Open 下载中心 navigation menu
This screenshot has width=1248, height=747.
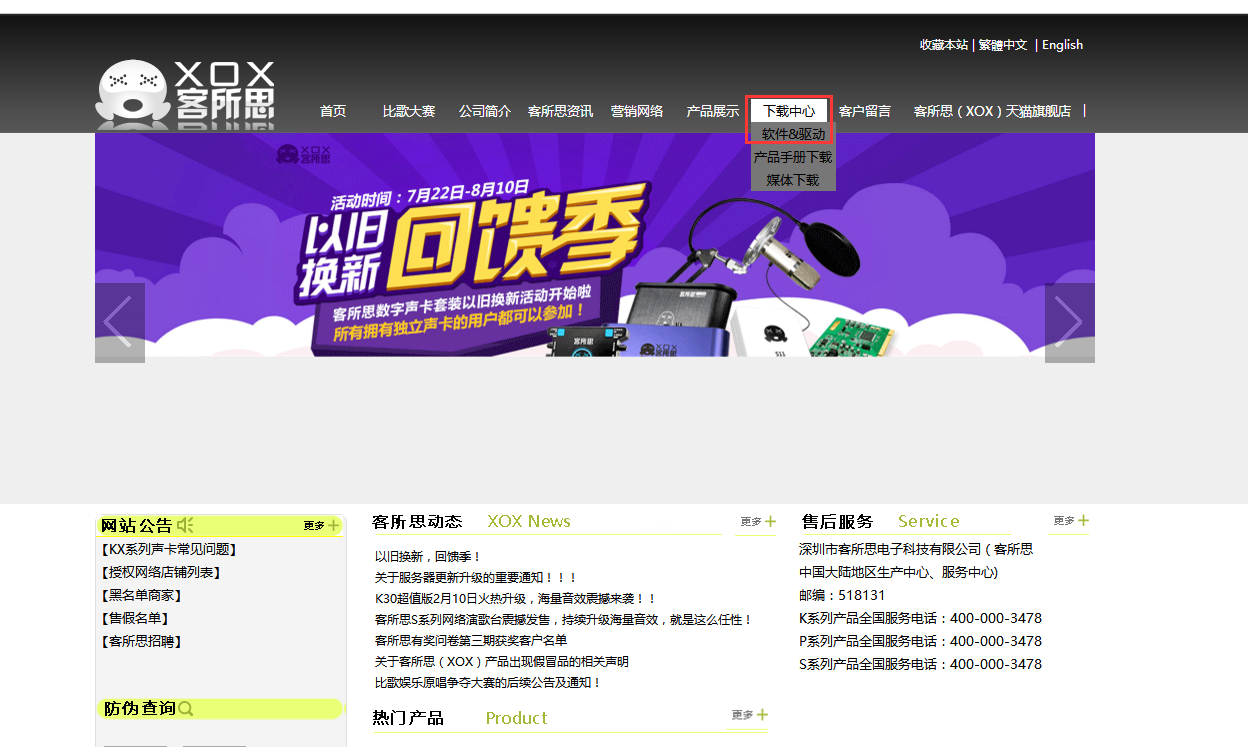pyautogui.click(x=789, y=111)
